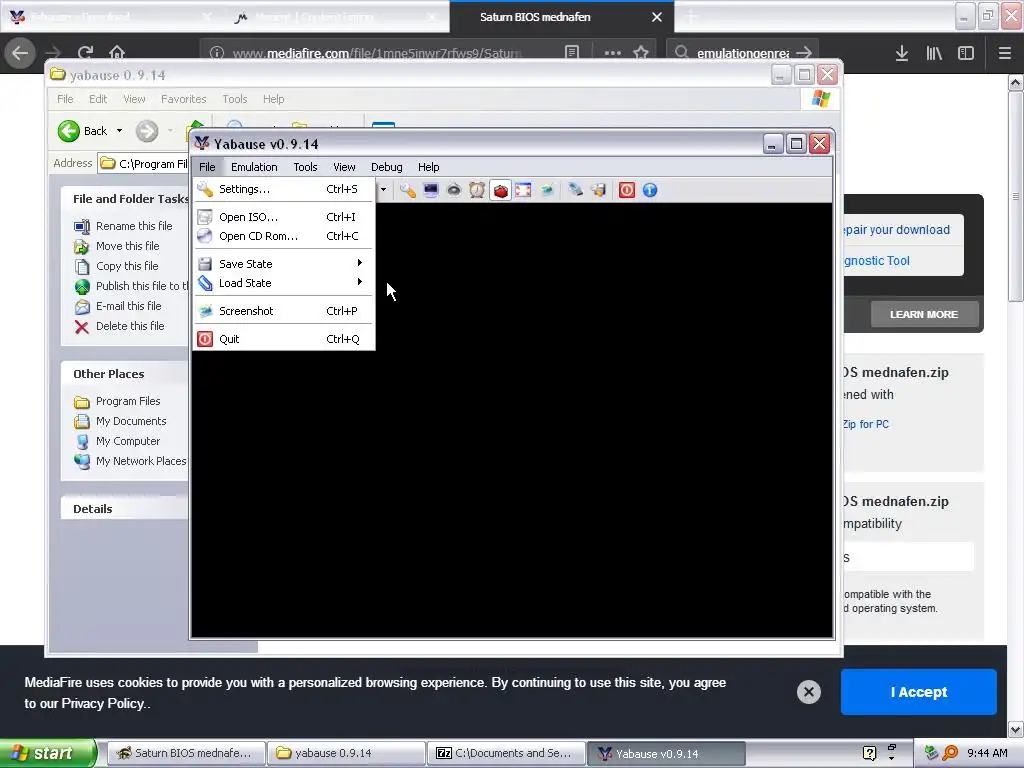The height and width of the screenshot is (768, 1024).
Task: Switch to yabause 0.9.14 folder taskbar button
Action: [347, 753]
